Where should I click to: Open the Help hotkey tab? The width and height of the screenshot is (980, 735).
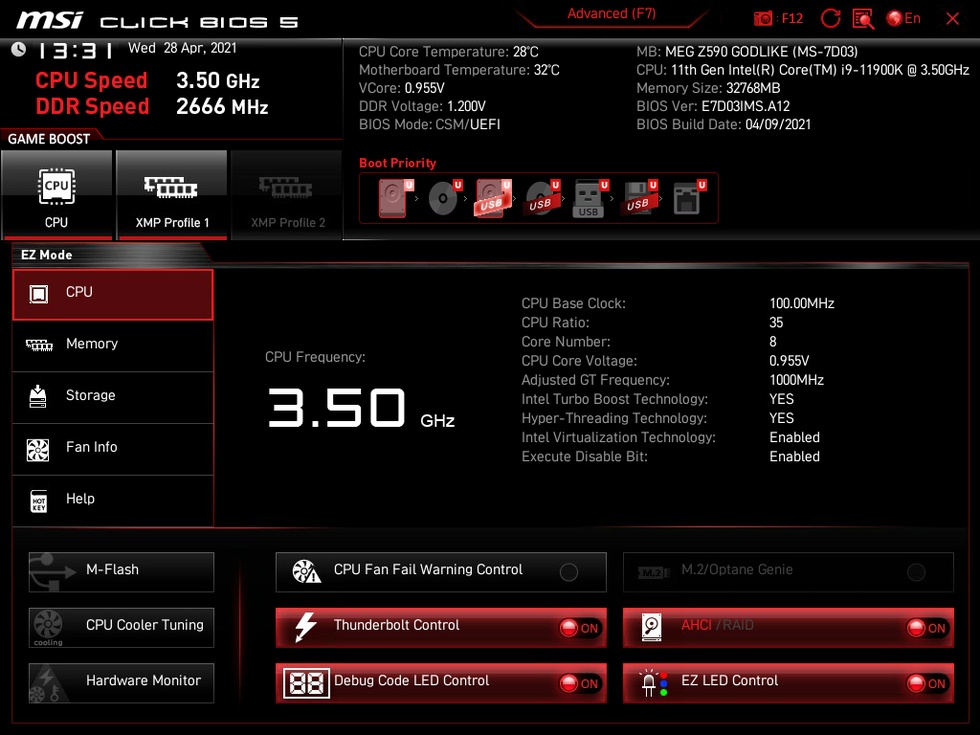pos(112,501)
